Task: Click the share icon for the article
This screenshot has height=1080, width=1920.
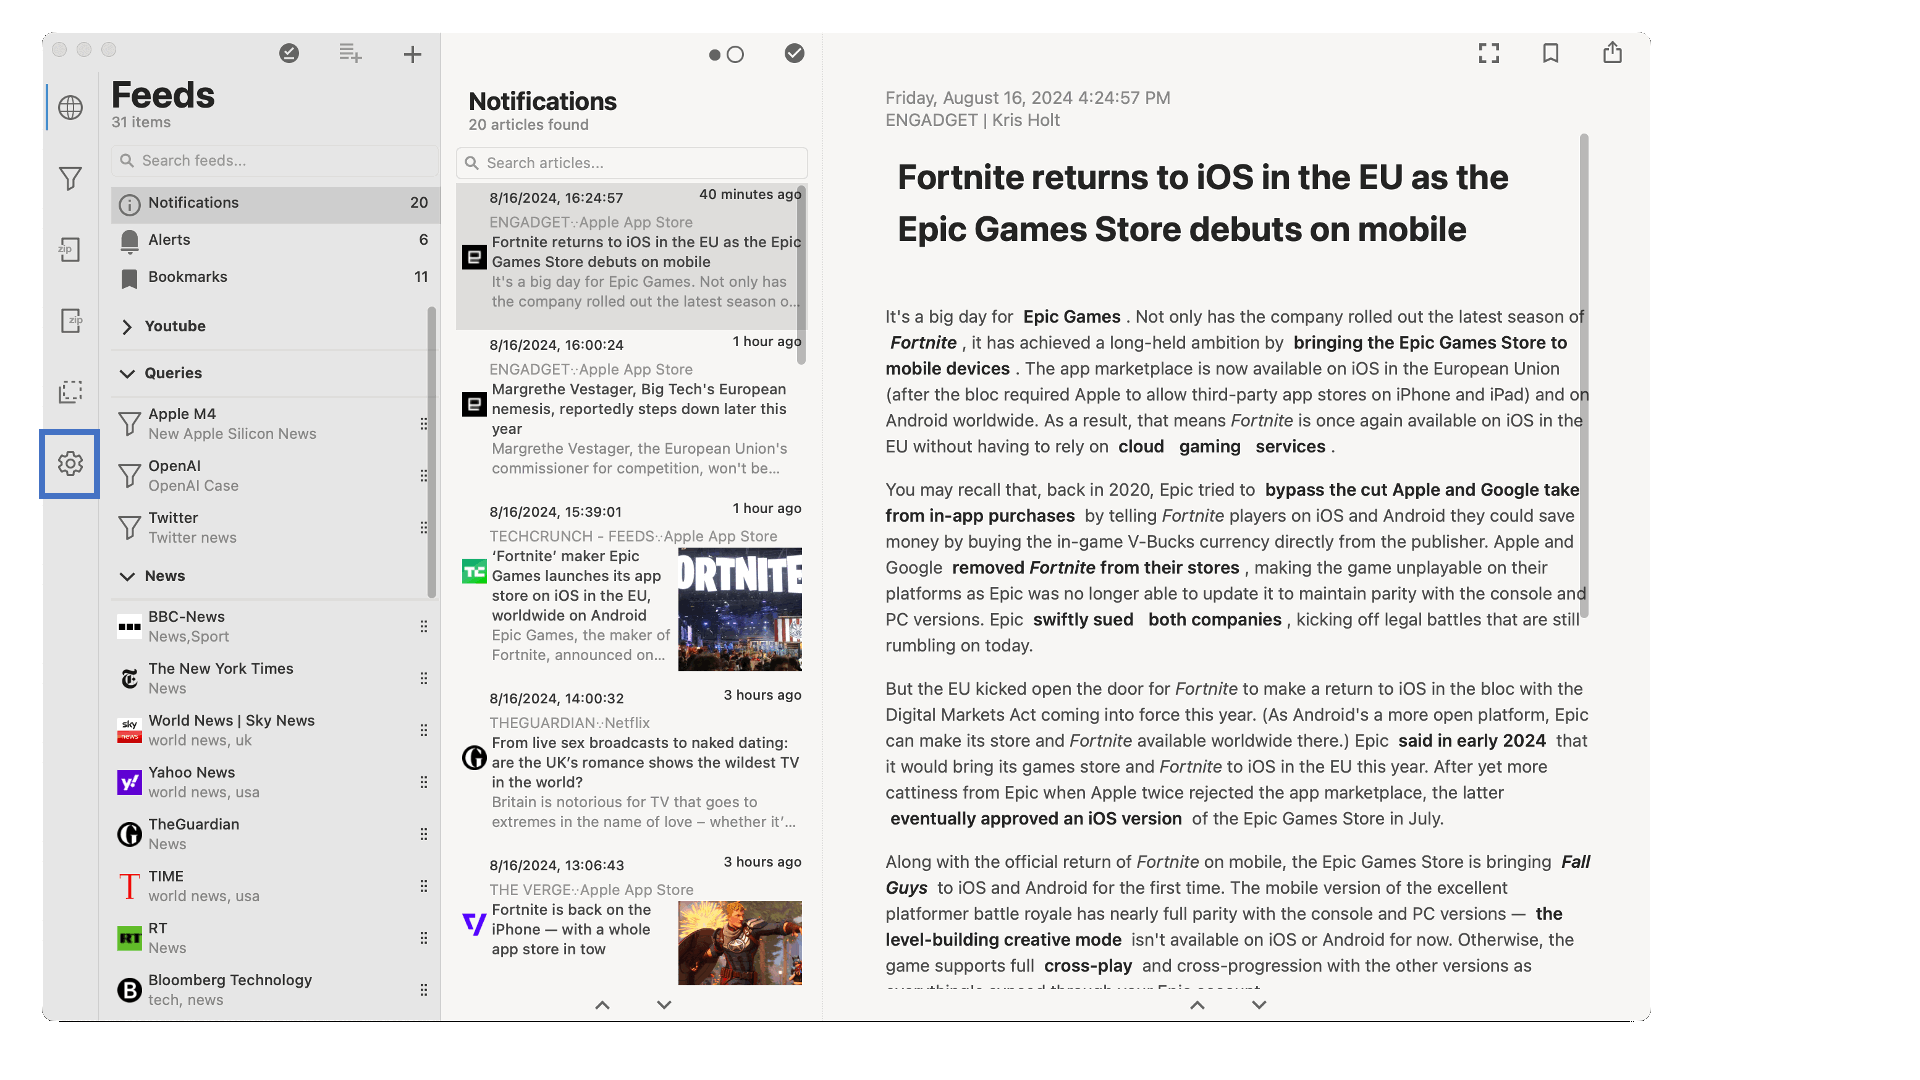Action: (1612, 53)
